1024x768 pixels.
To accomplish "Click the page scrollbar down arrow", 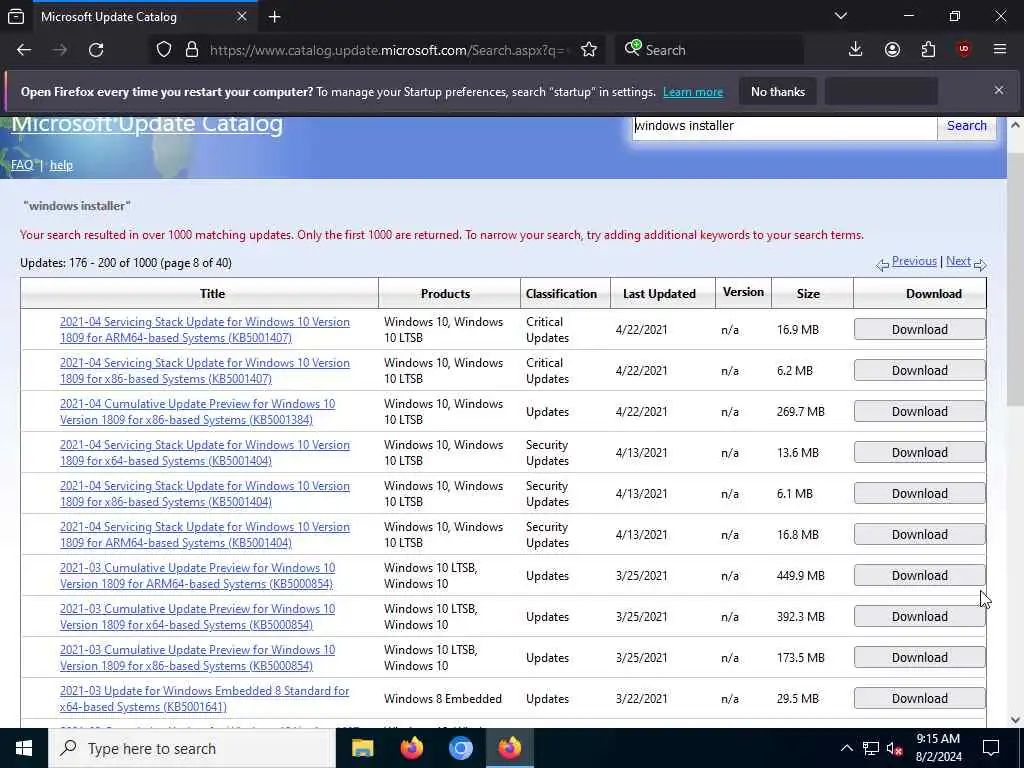I will pyautogui.click(x=1015, y=720).
